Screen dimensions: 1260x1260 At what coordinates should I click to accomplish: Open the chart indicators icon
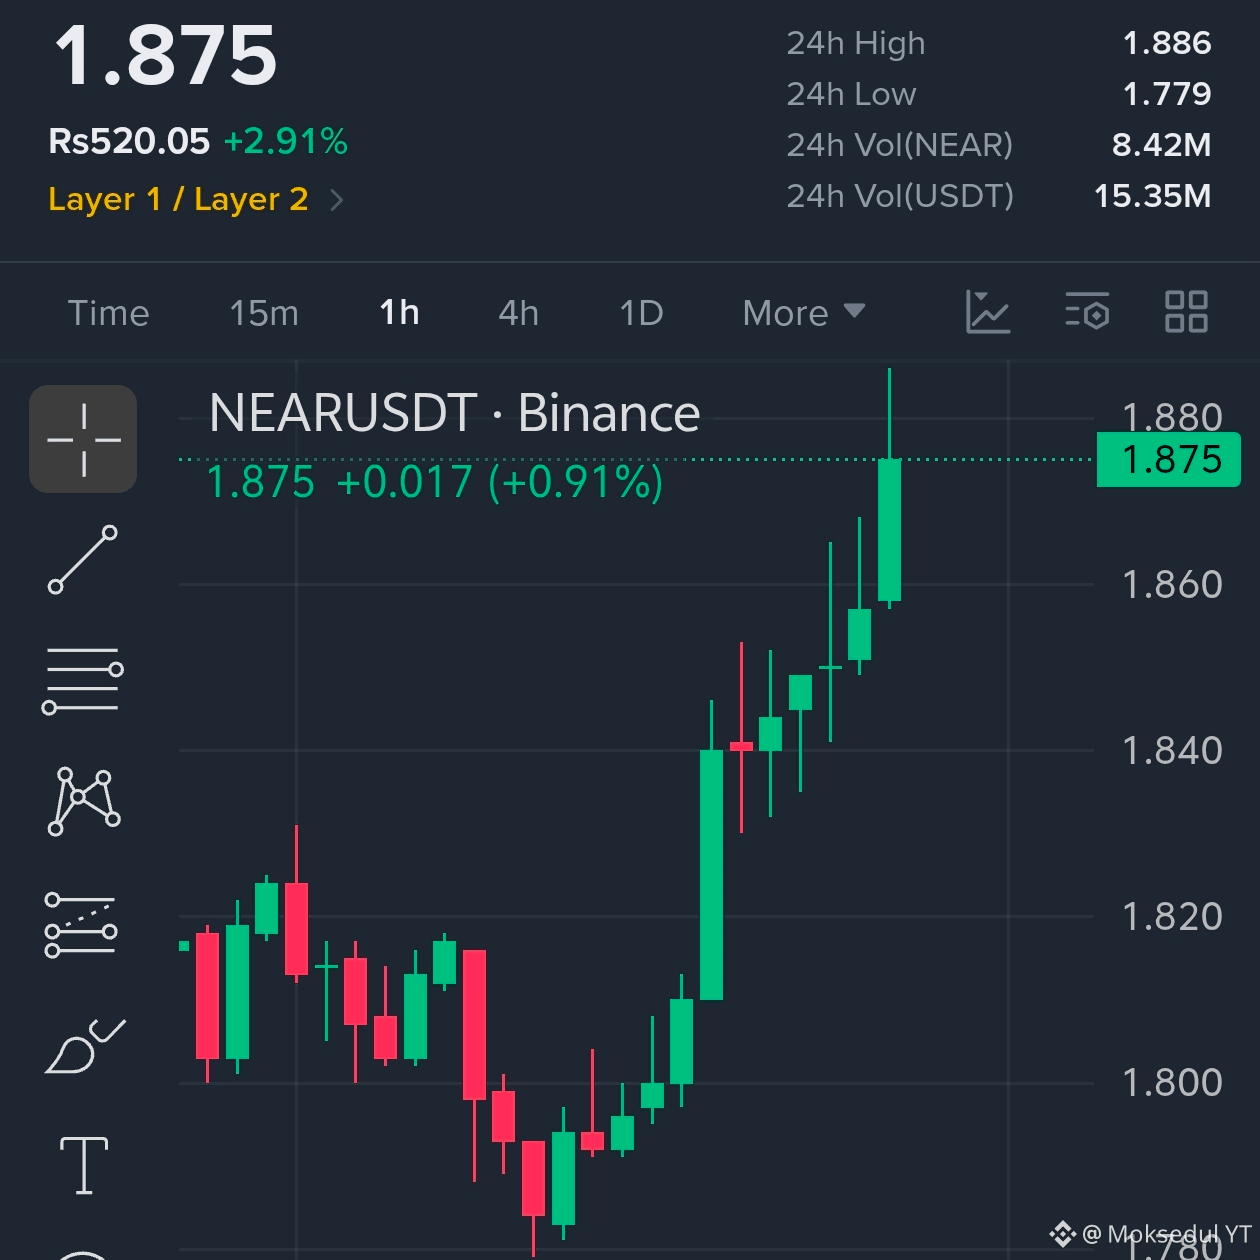pos(987,312)
